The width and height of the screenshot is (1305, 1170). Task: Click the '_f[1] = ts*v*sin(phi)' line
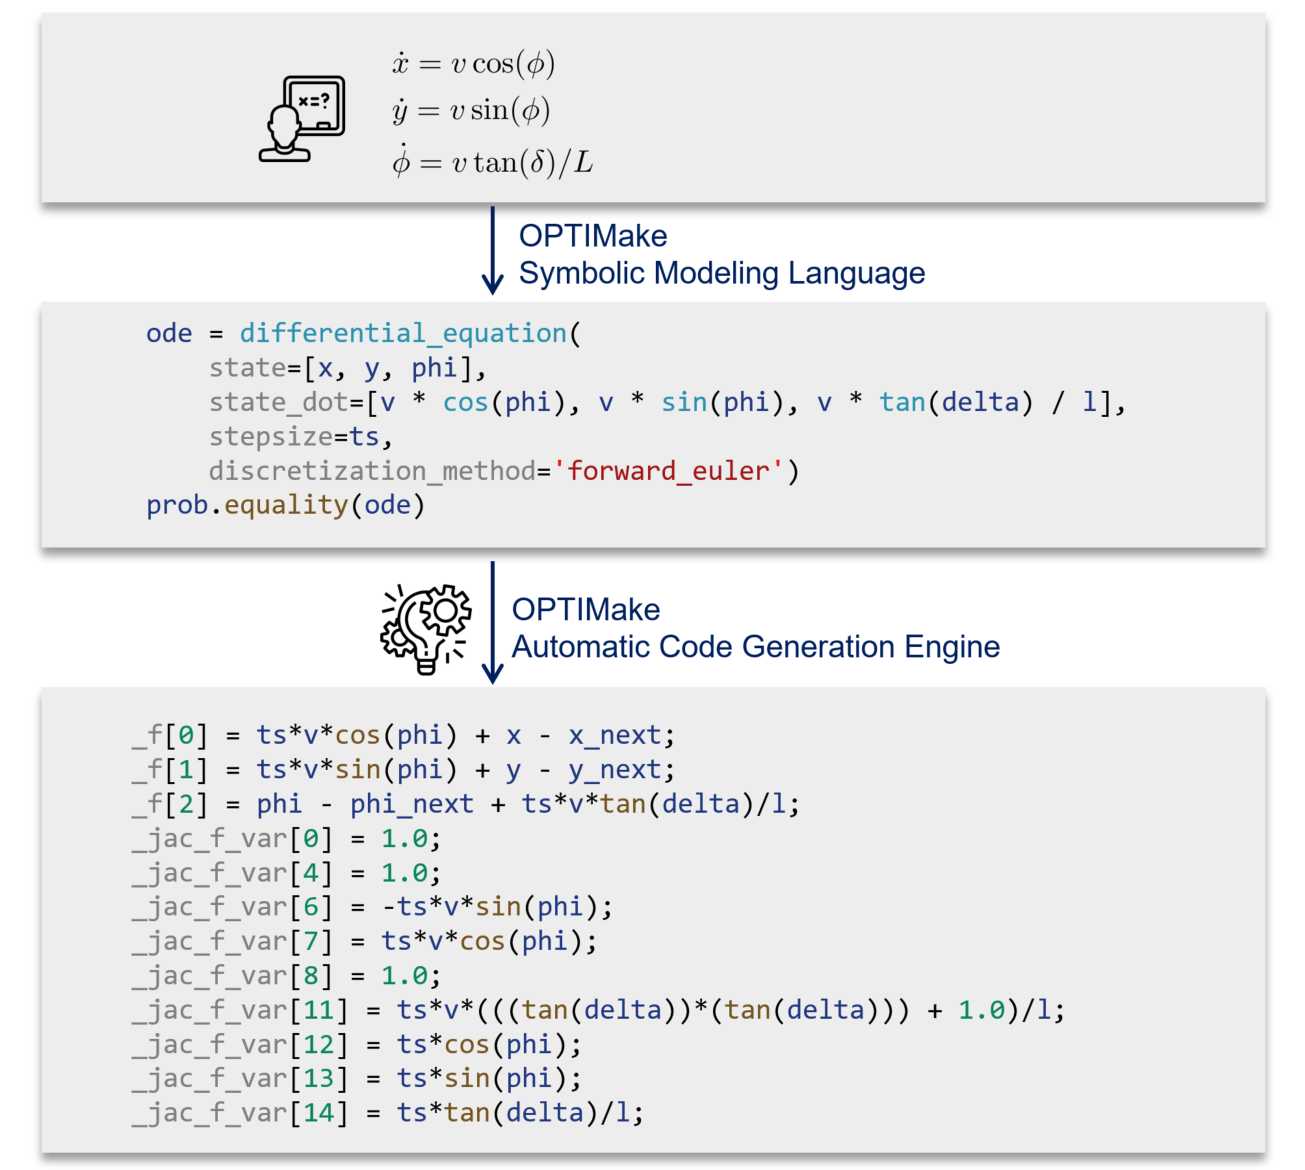[404, 769]
